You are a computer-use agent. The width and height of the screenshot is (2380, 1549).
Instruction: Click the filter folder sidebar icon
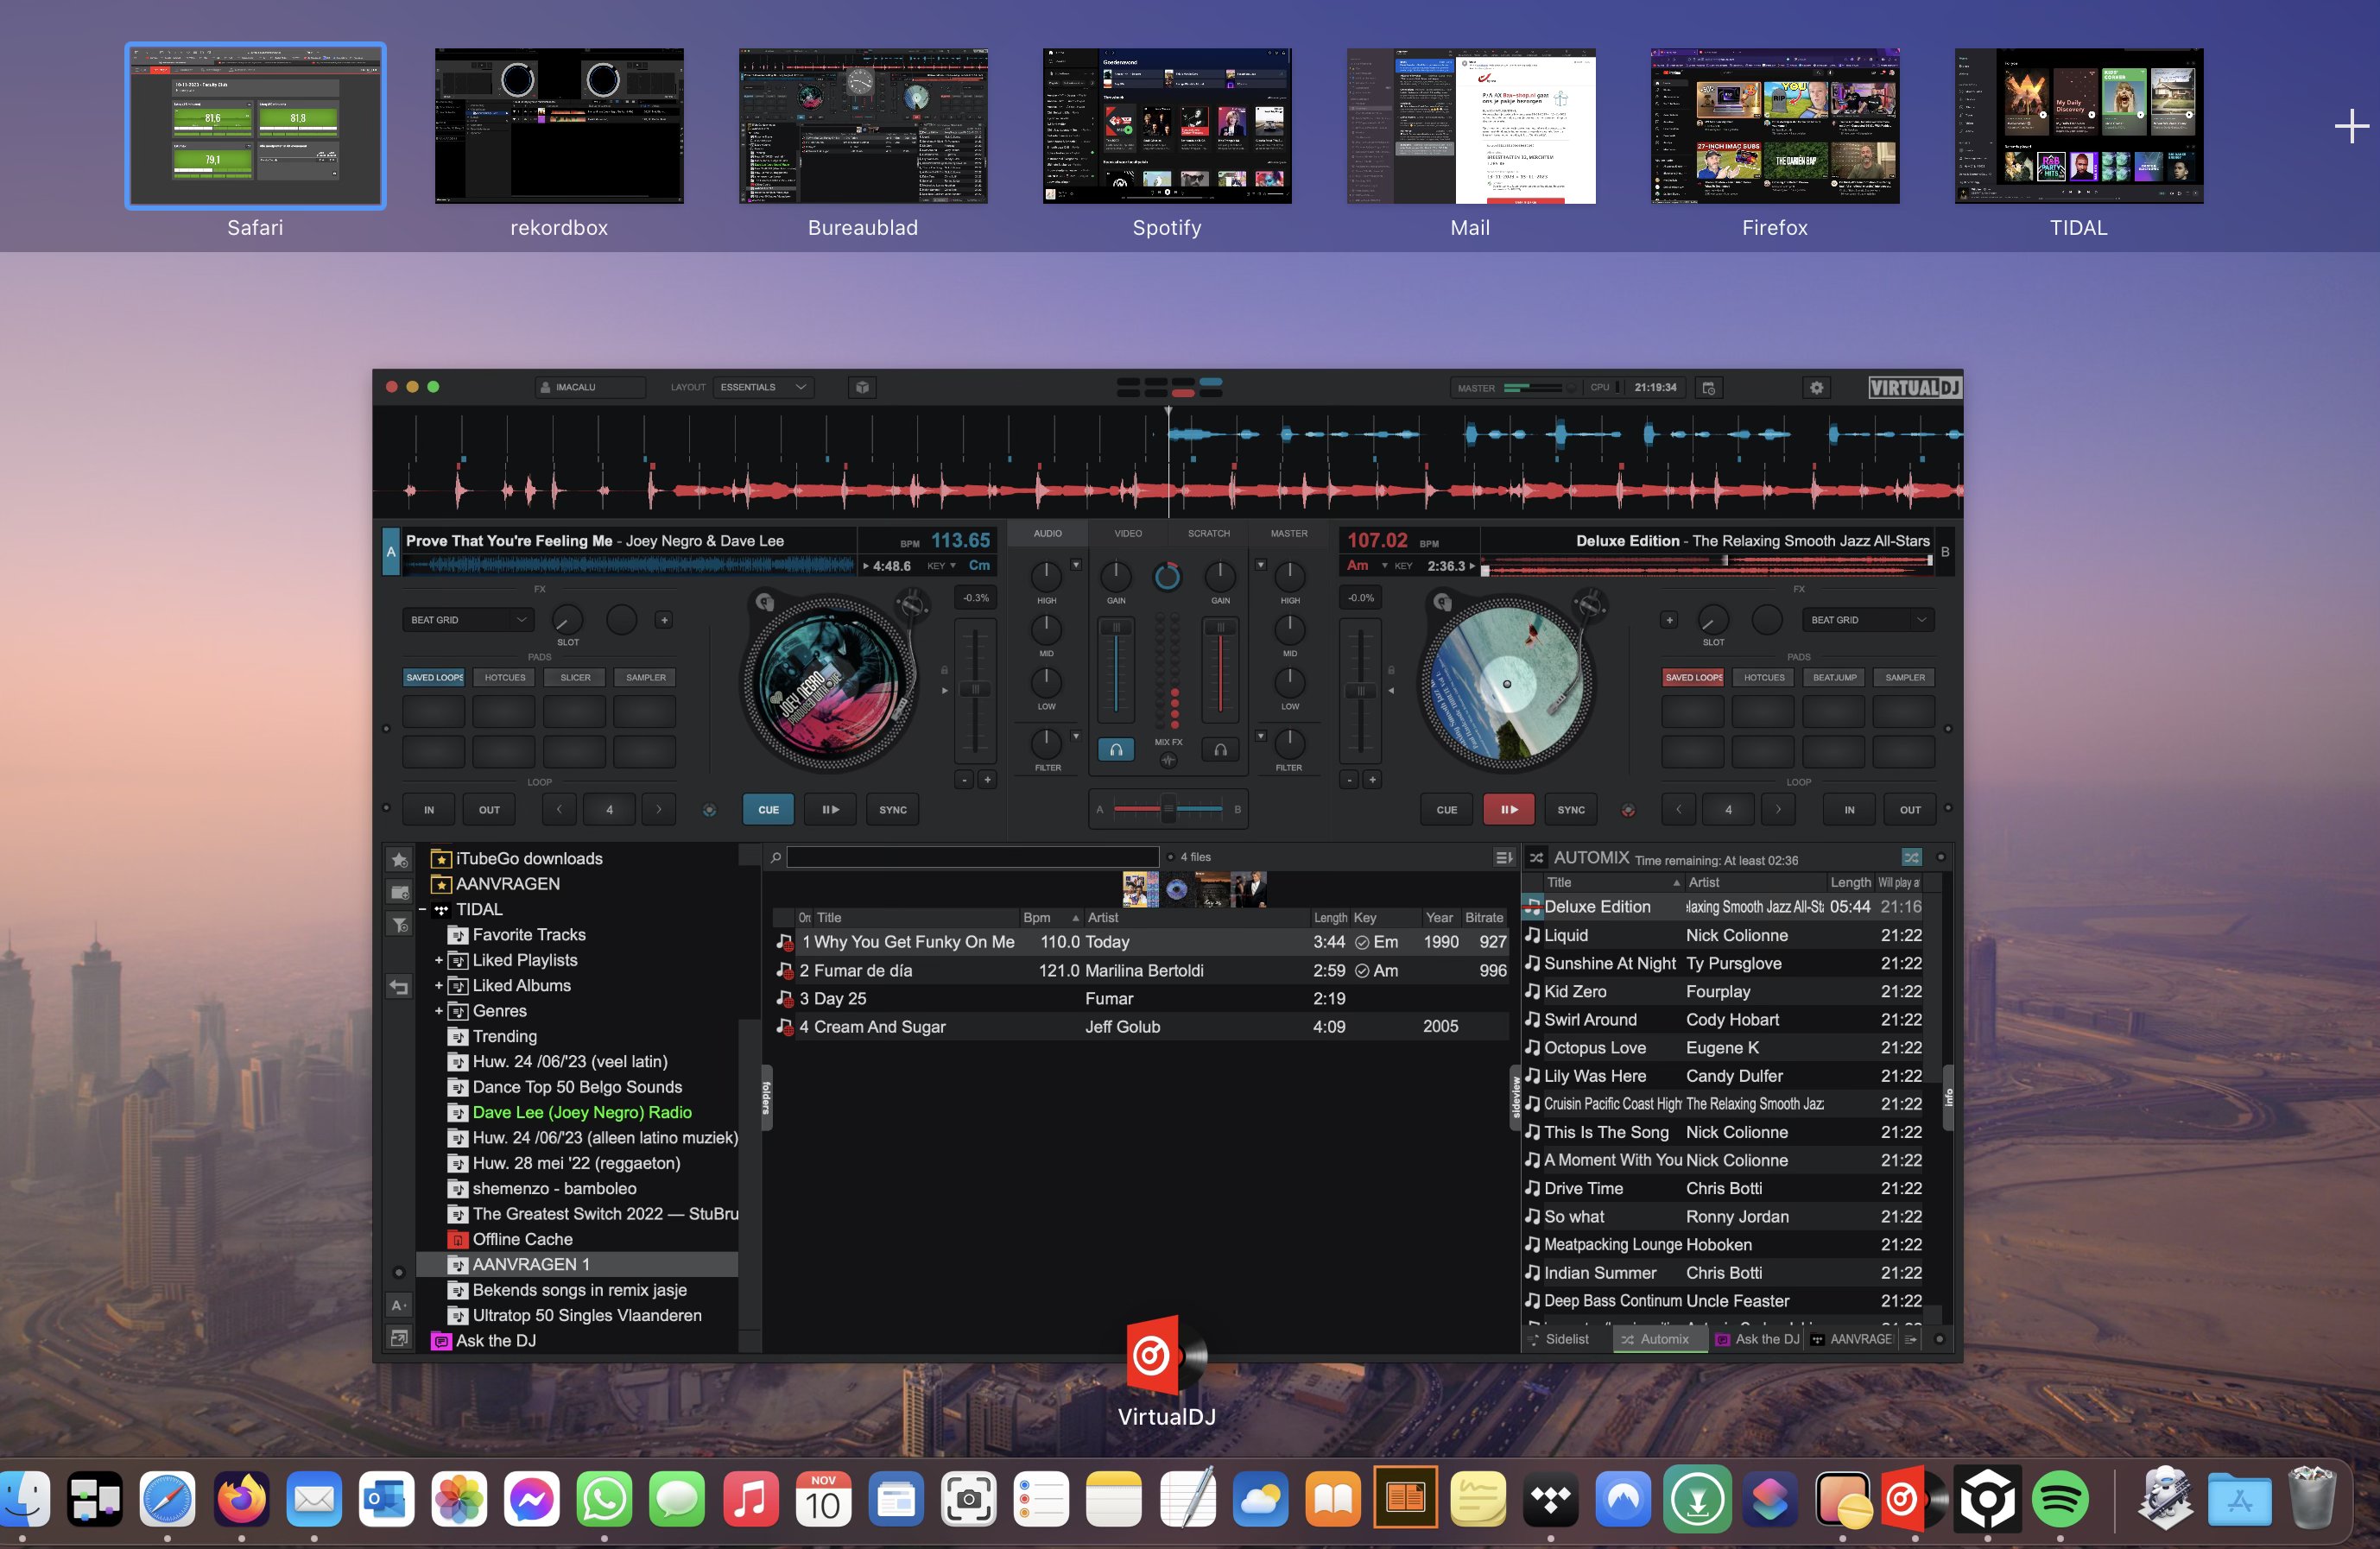click(399, 925)
